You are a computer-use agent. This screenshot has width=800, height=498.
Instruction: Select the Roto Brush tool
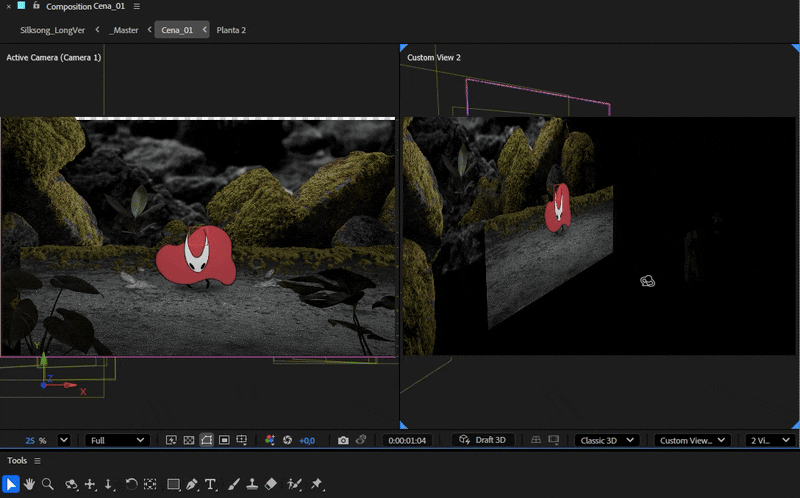pos(294,484)
